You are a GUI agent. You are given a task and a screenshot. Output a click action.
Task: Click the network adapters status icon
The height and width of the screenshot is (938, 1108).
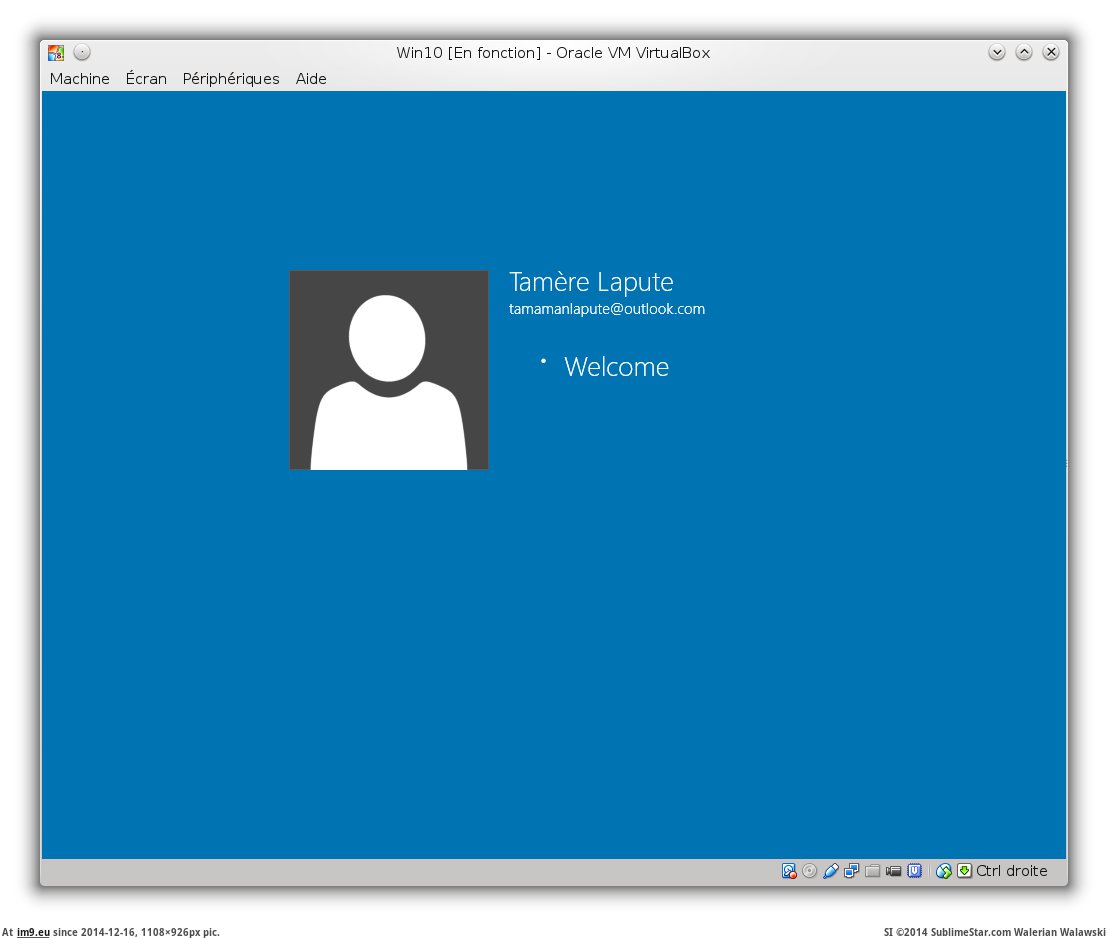click(852, 871)
